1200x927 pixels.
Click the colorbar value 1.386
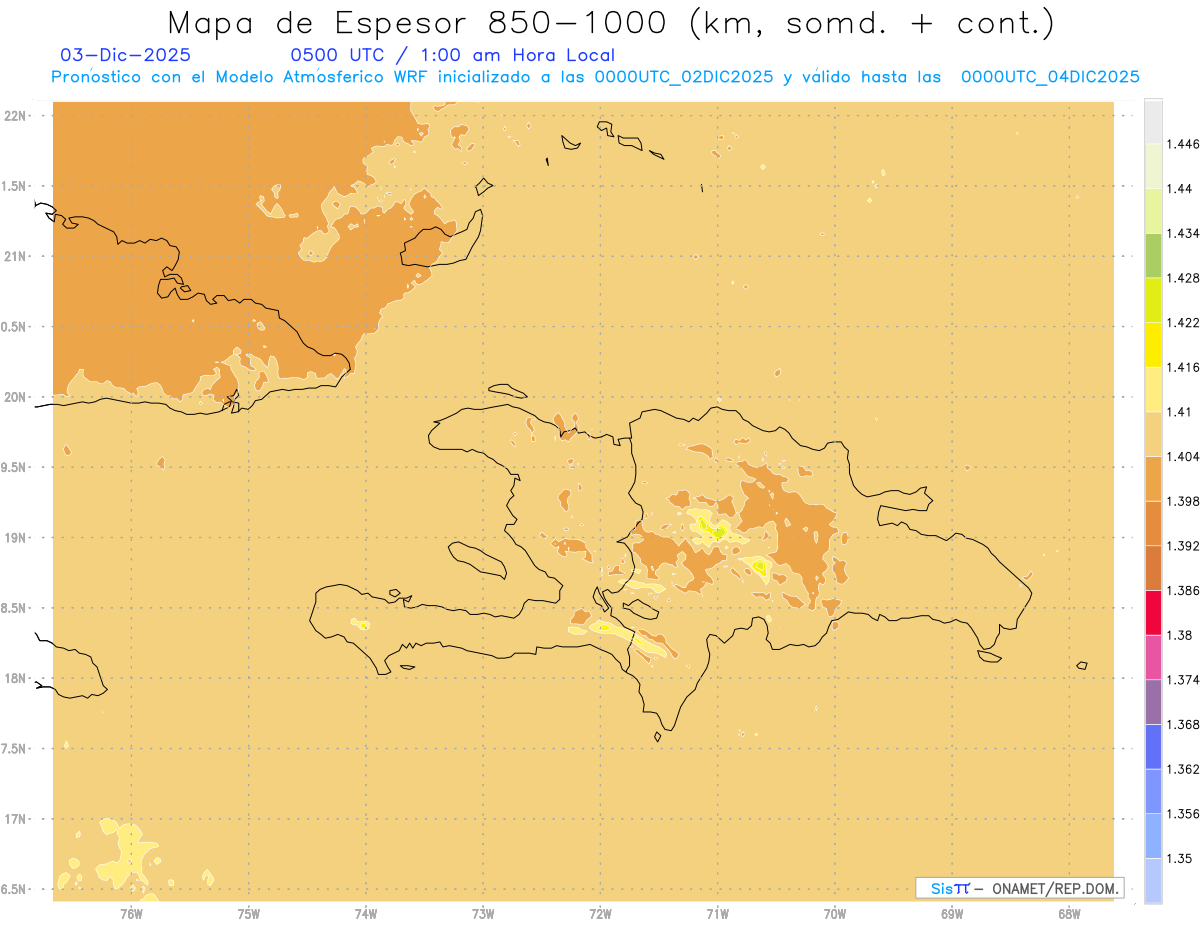coord(1184,590)
